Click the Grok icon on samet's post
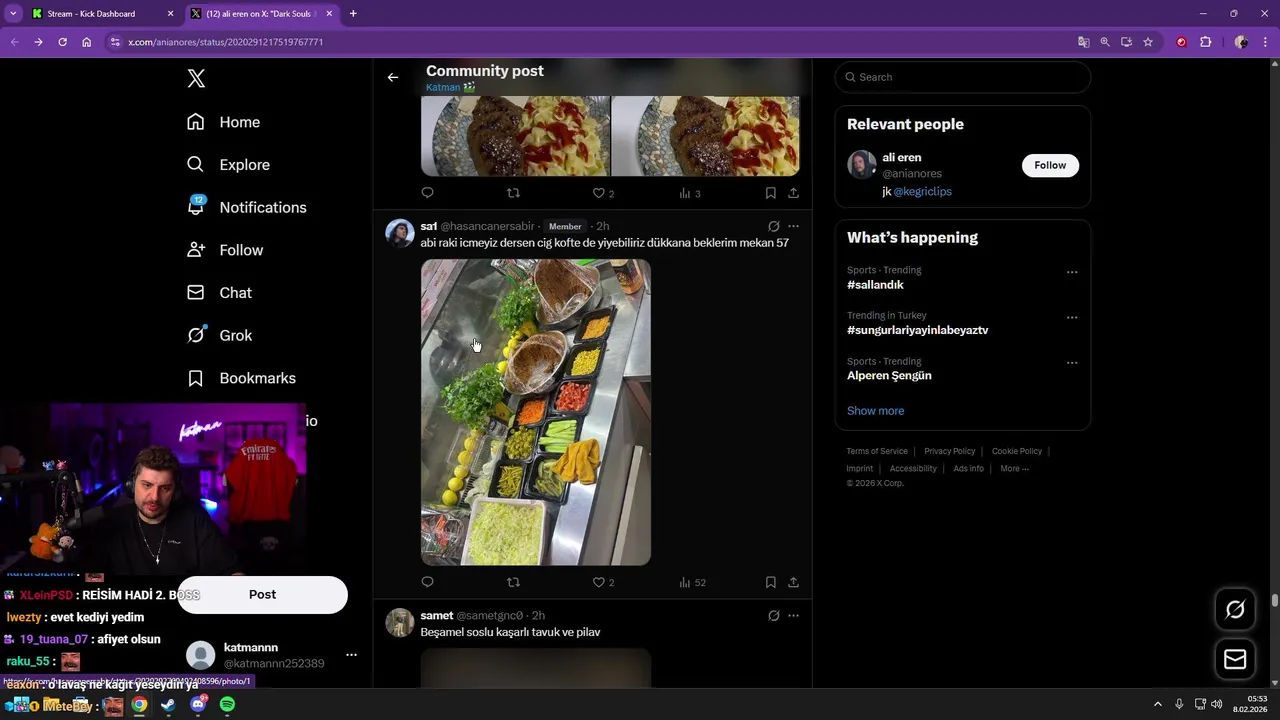1280x720 pixels. coord(773,615)
